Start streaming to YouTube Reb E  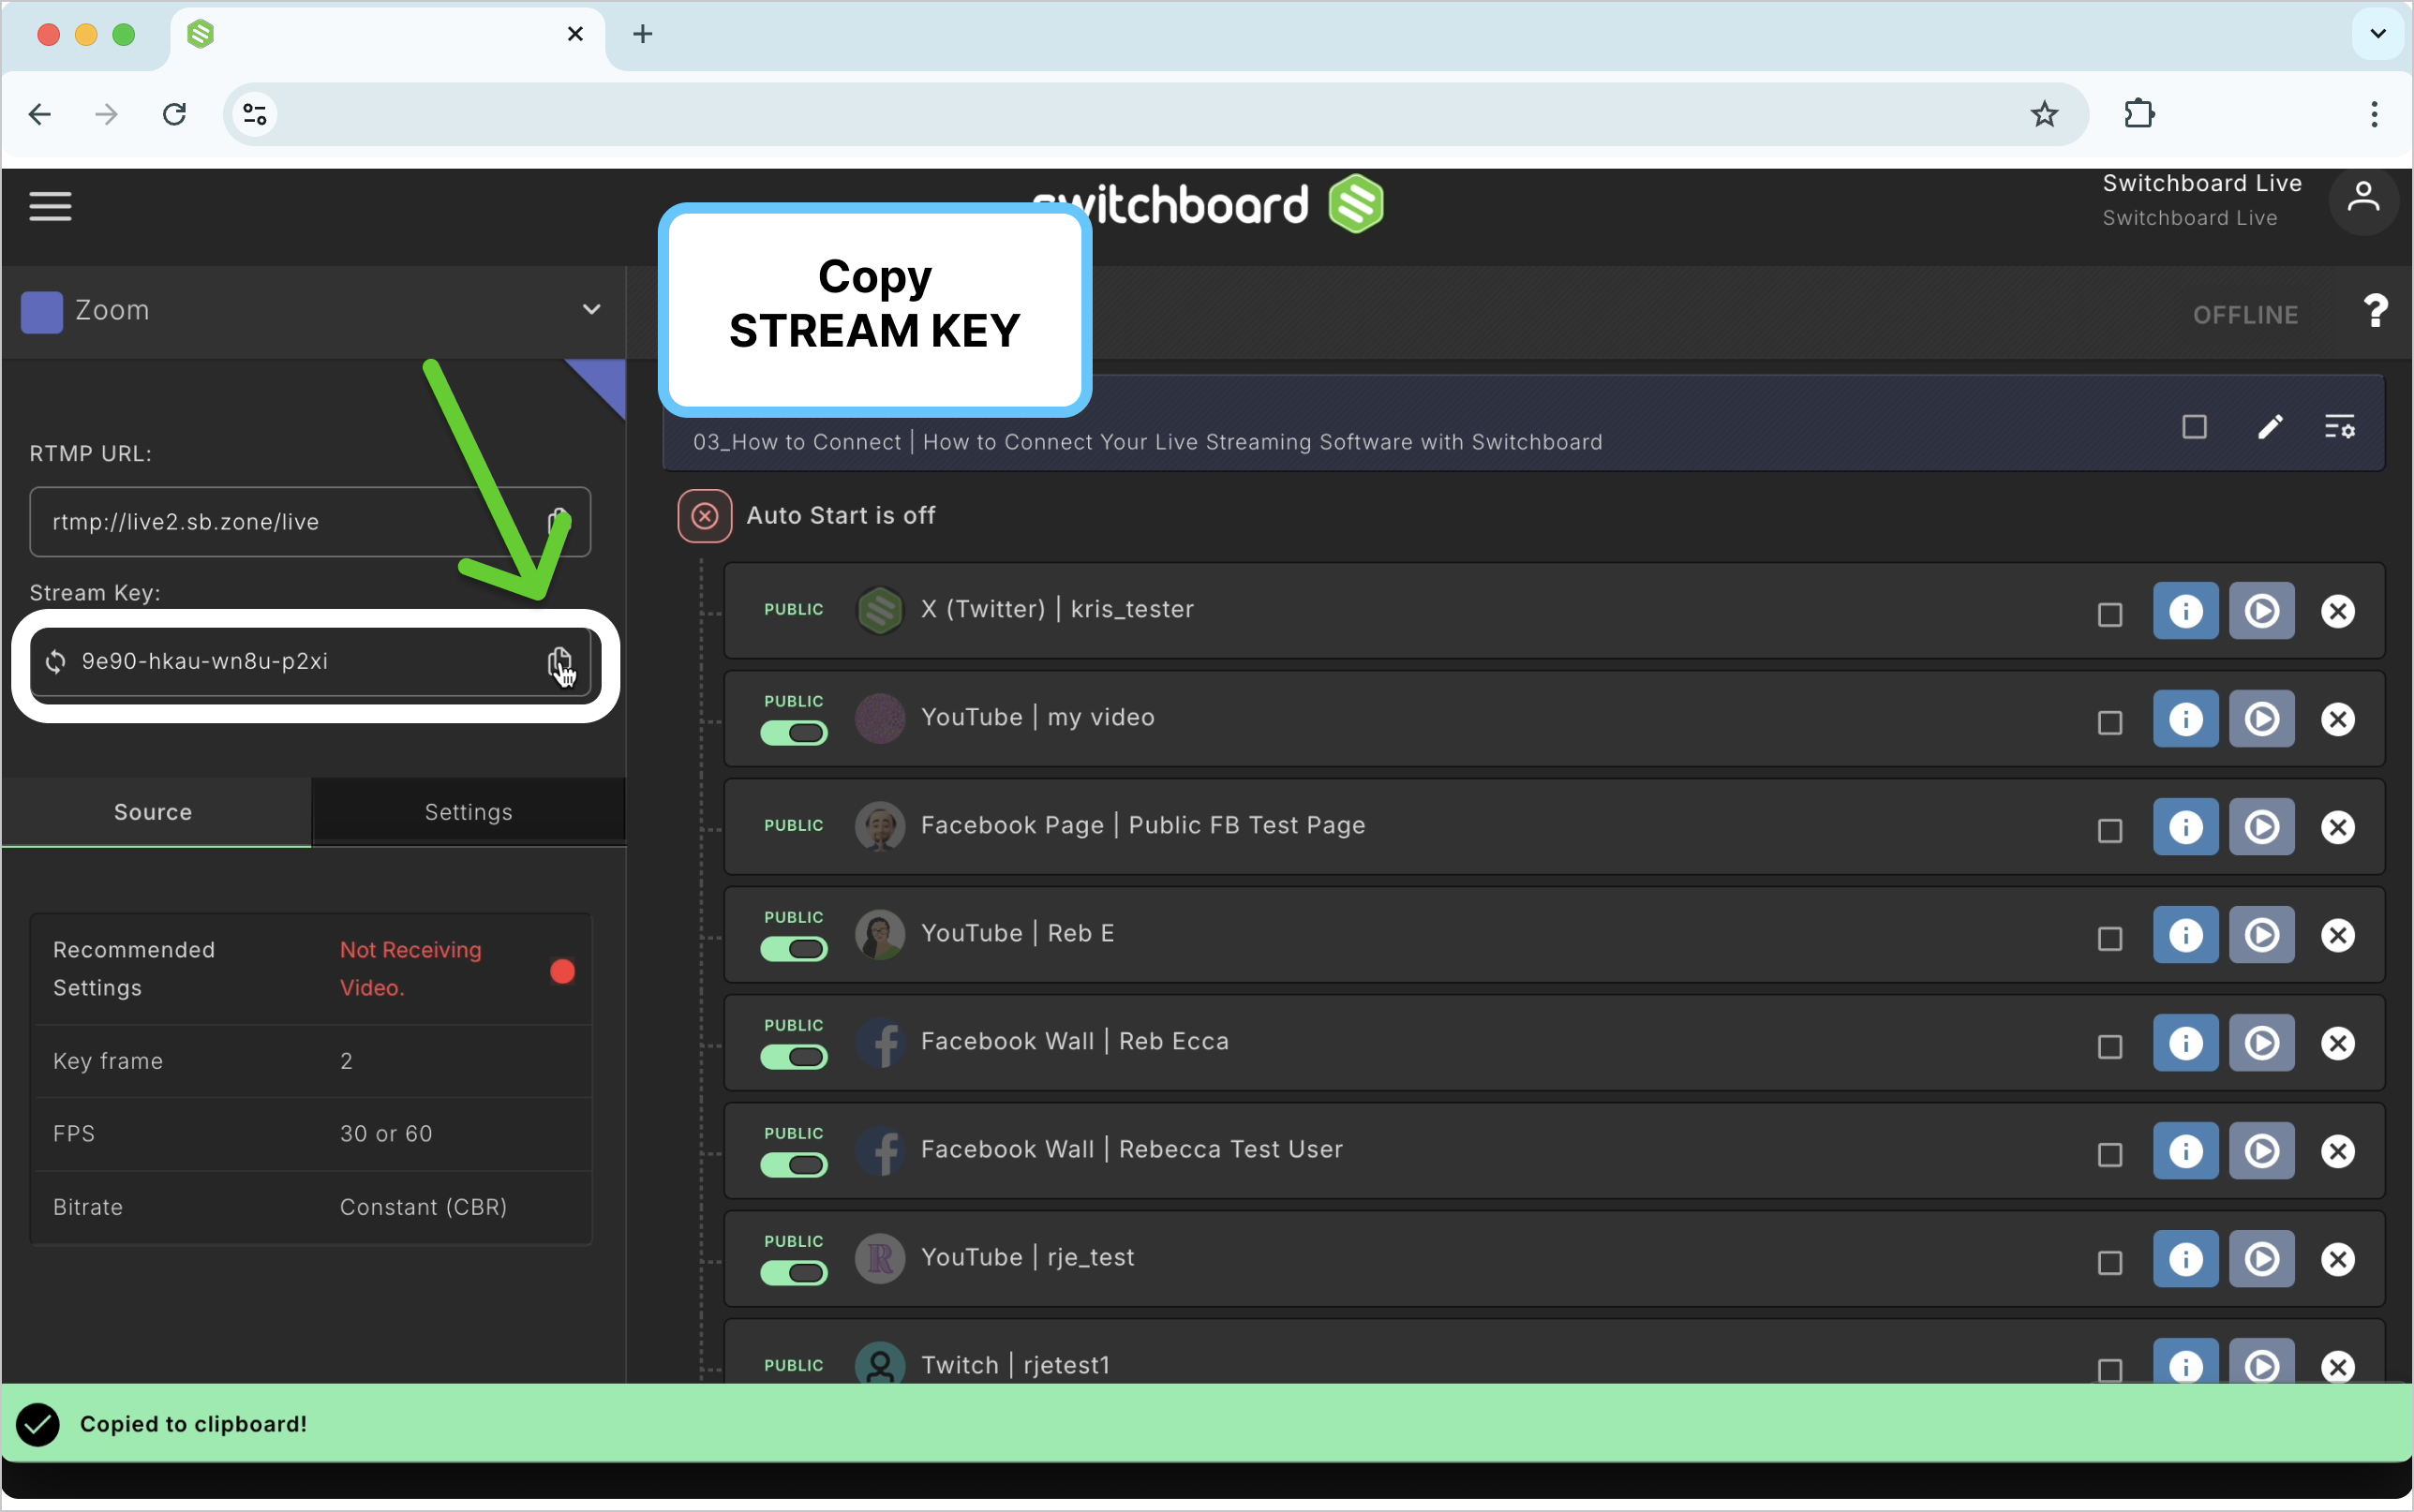tap(2261, 935)
